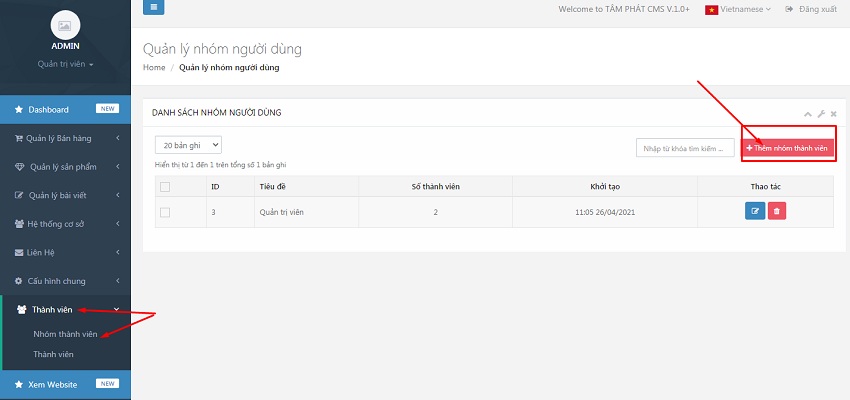This screenshot has height=400, width=850.
Task: Check the row checkbox for ID 3
Action: (x=165, y=212)
